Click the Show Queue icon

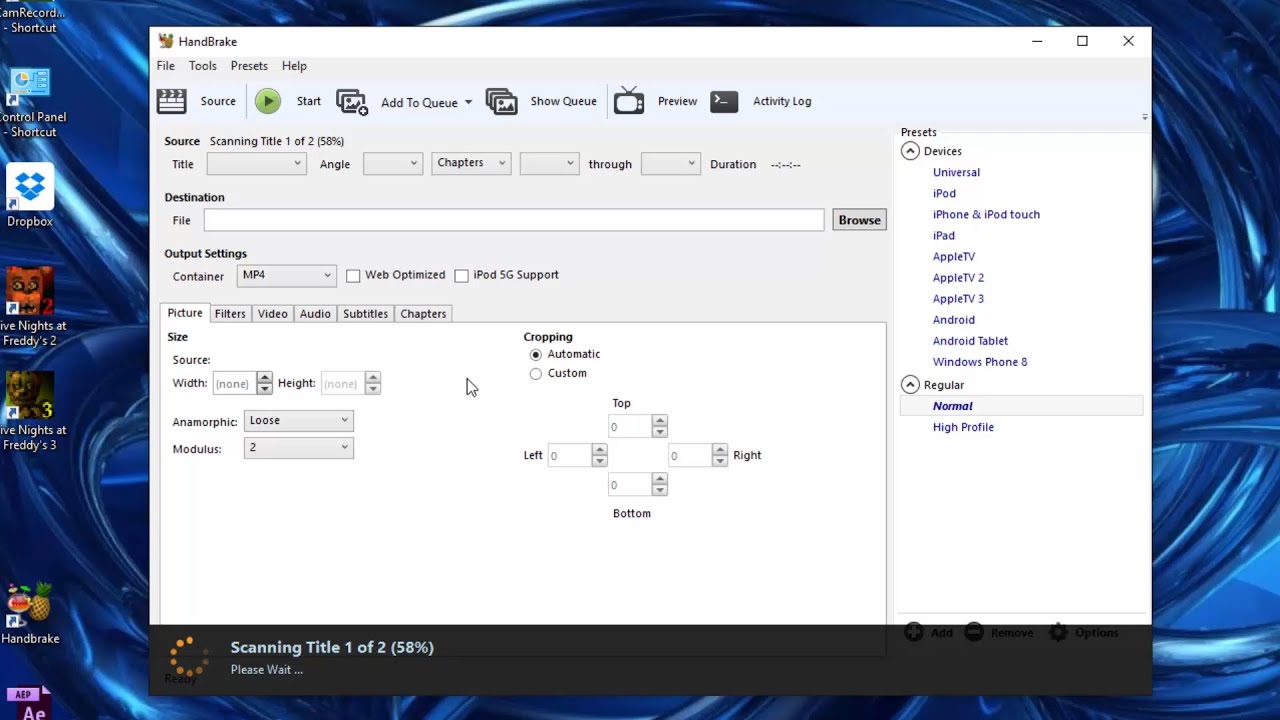pyautogui.click(x=501, y=101)
